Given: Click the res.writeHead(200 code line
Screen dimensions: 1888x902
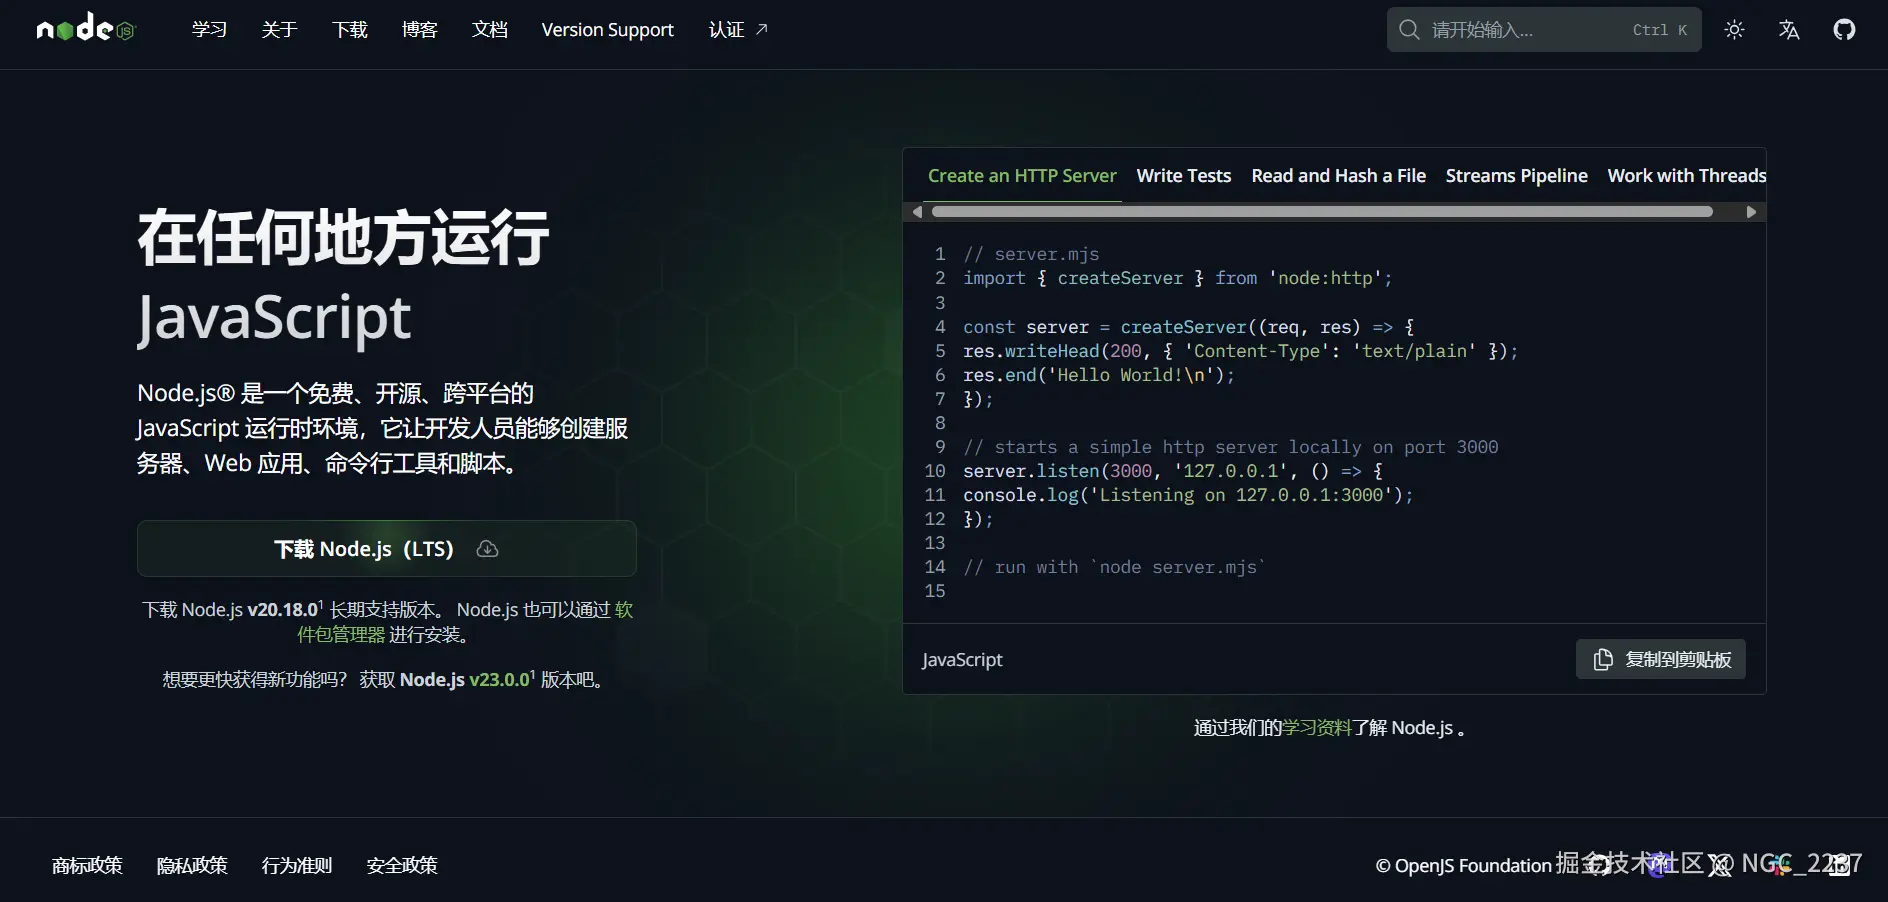Looking at the screenshot, I should (x=1241, y=351).
